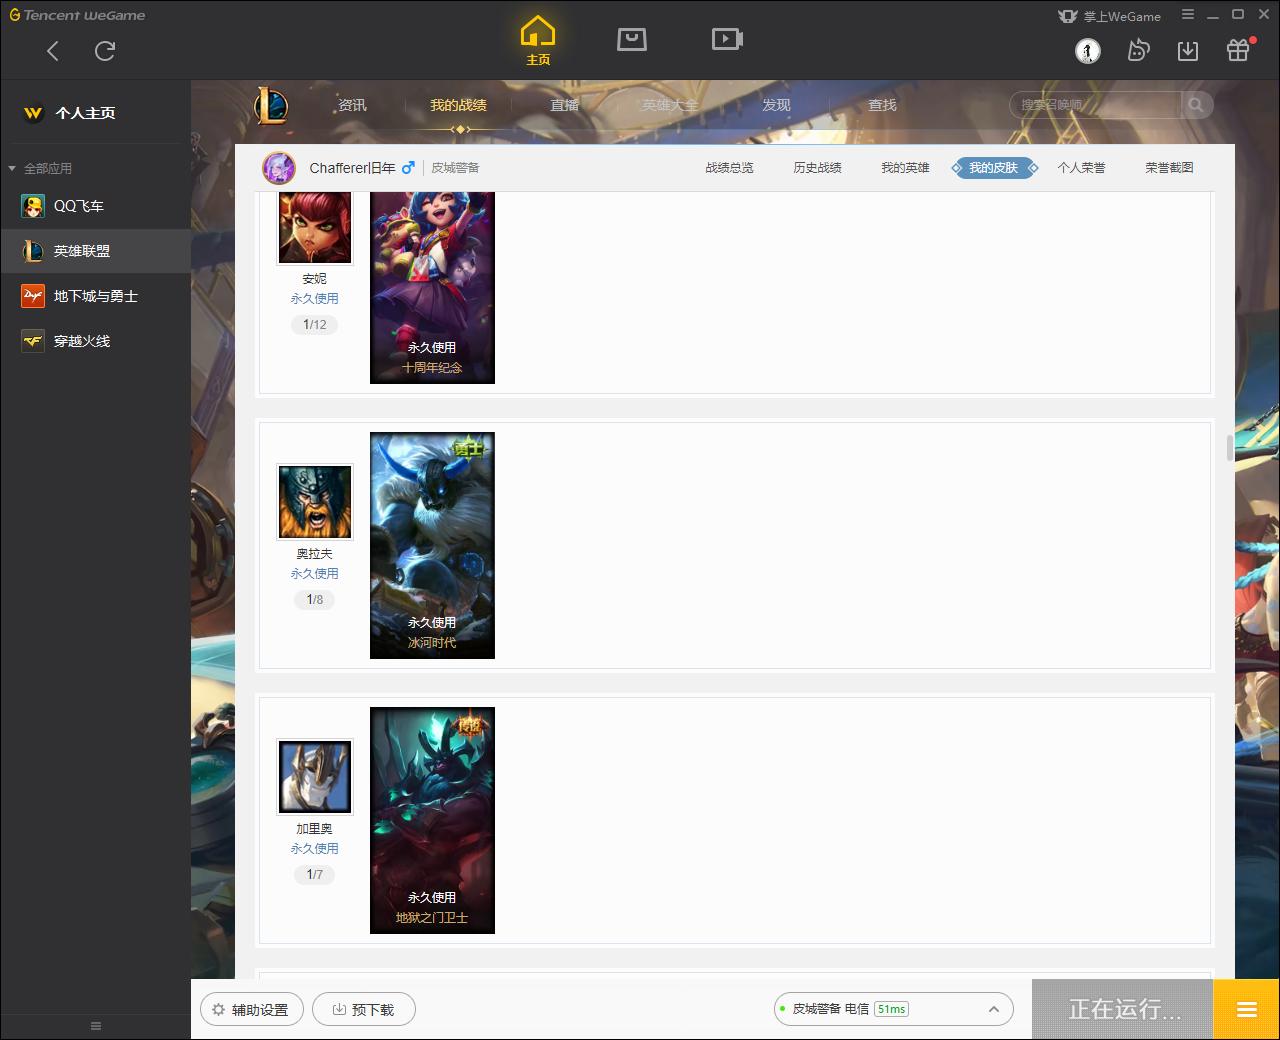Image resolution: width=1280 pixels, height=1040 pixels.
Task: Expand the 皮城警备 server selector dropdown
Action: click(894, 1009)
